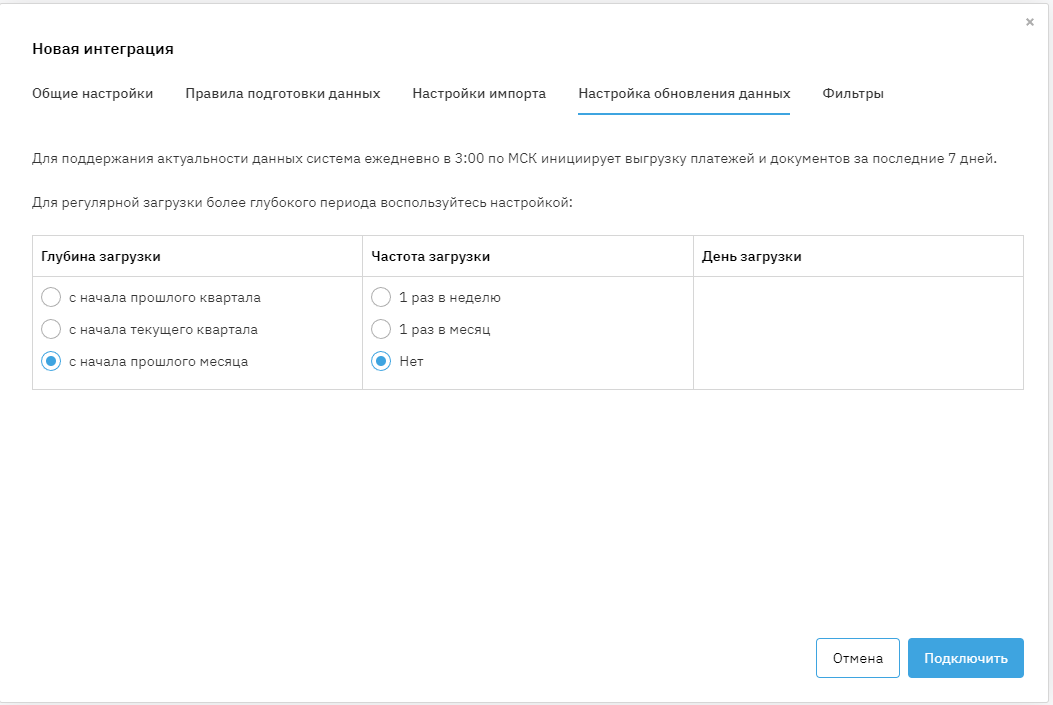The height and width of the screenshot is (705, 1053).
Task: Go to the Настройки импорта tab
Action: coord(479,93)
